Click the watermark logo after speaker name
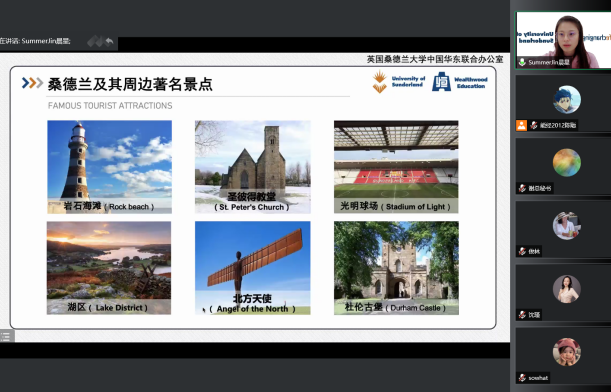 [x=100, y=41]
